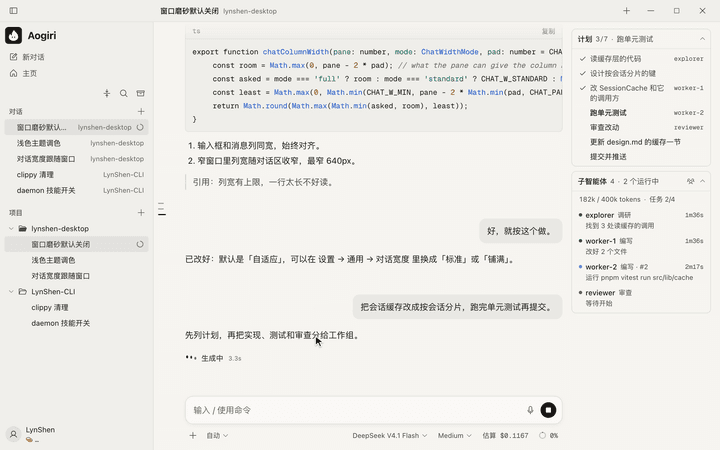Open the explorer 调研 sub-agent entry
Image resolution: width=720 pixels, height=450 pixels.
tap(641, 220)
